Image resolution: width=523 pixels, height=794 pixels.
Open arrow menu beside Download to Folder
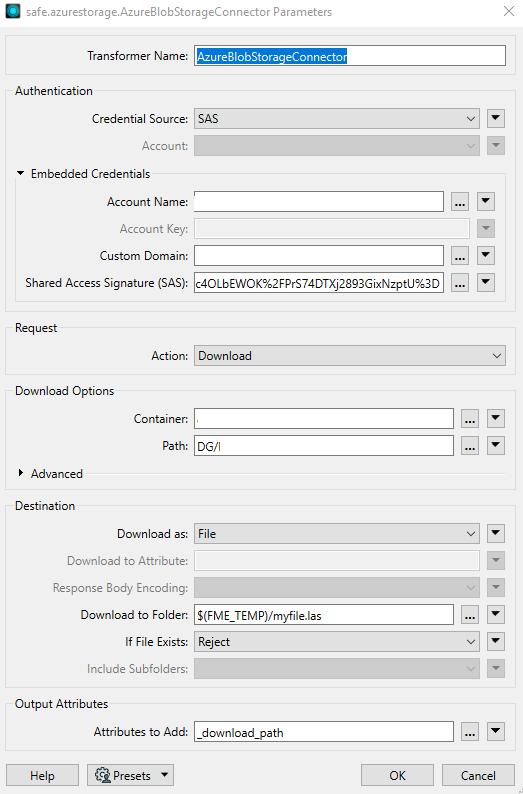(x=496, y=615)
